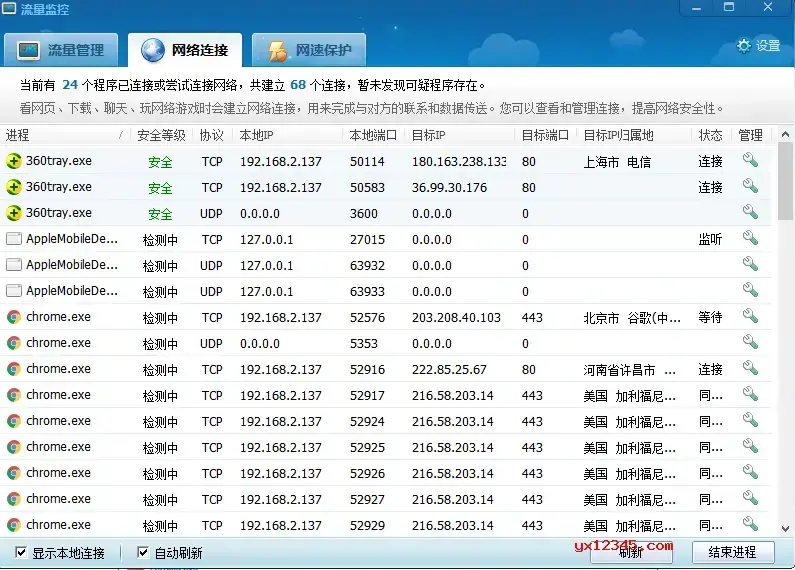Select AppleMobileDe... icon in port 27015 row
Image resolution: width=795 pixels, height=570 pixels.
[x=14, y=239]
